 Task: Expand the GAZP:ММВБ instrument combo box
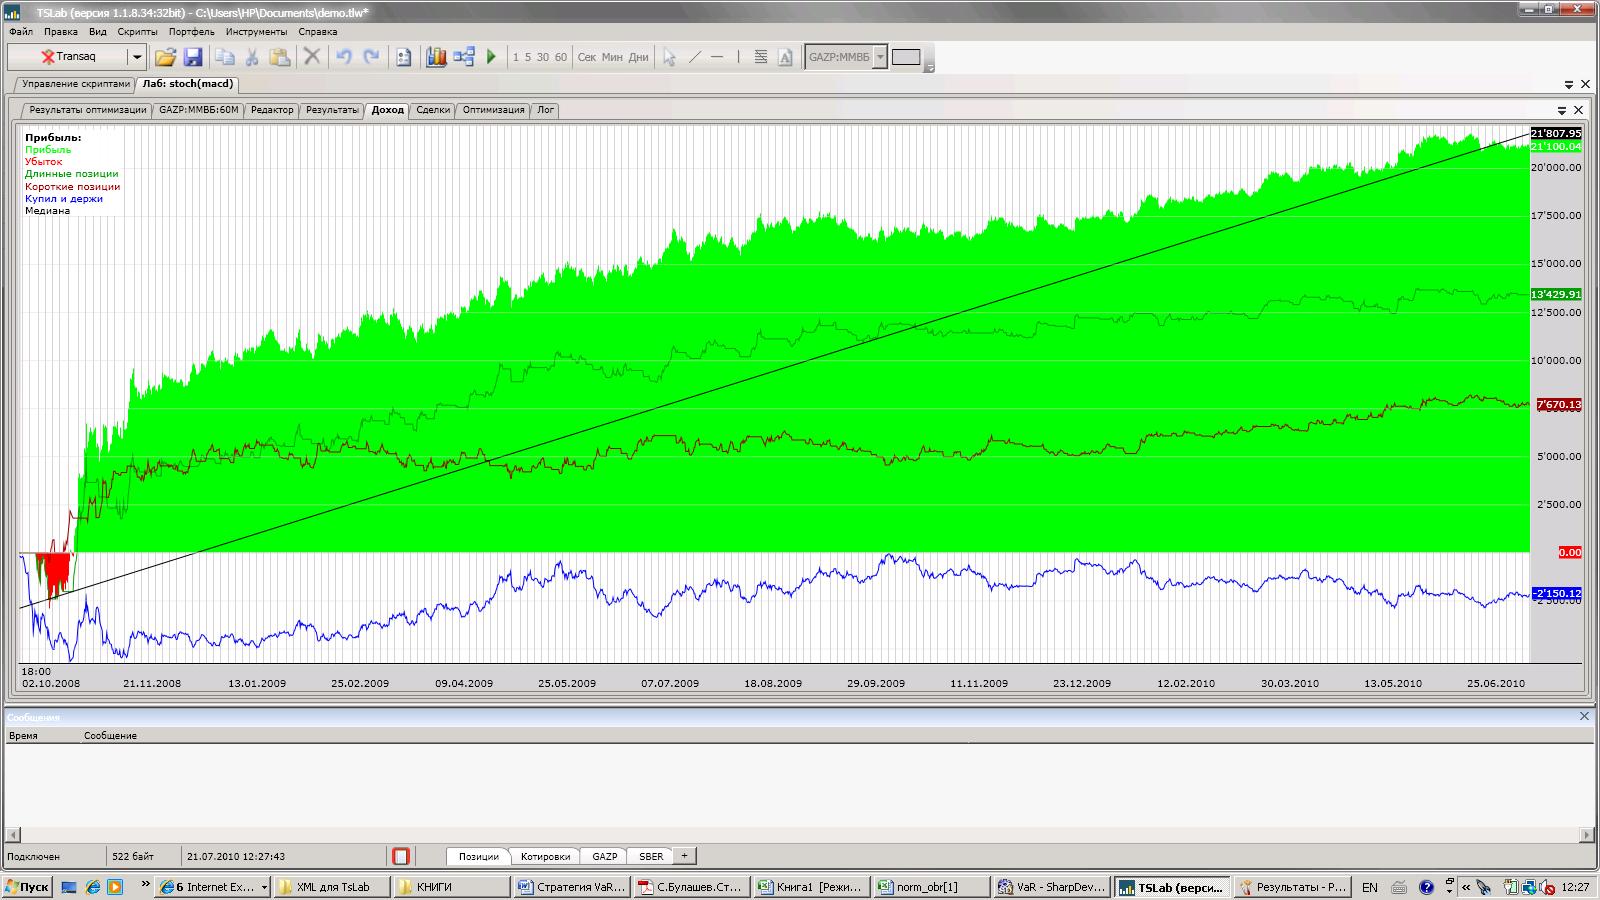point(880,57)
